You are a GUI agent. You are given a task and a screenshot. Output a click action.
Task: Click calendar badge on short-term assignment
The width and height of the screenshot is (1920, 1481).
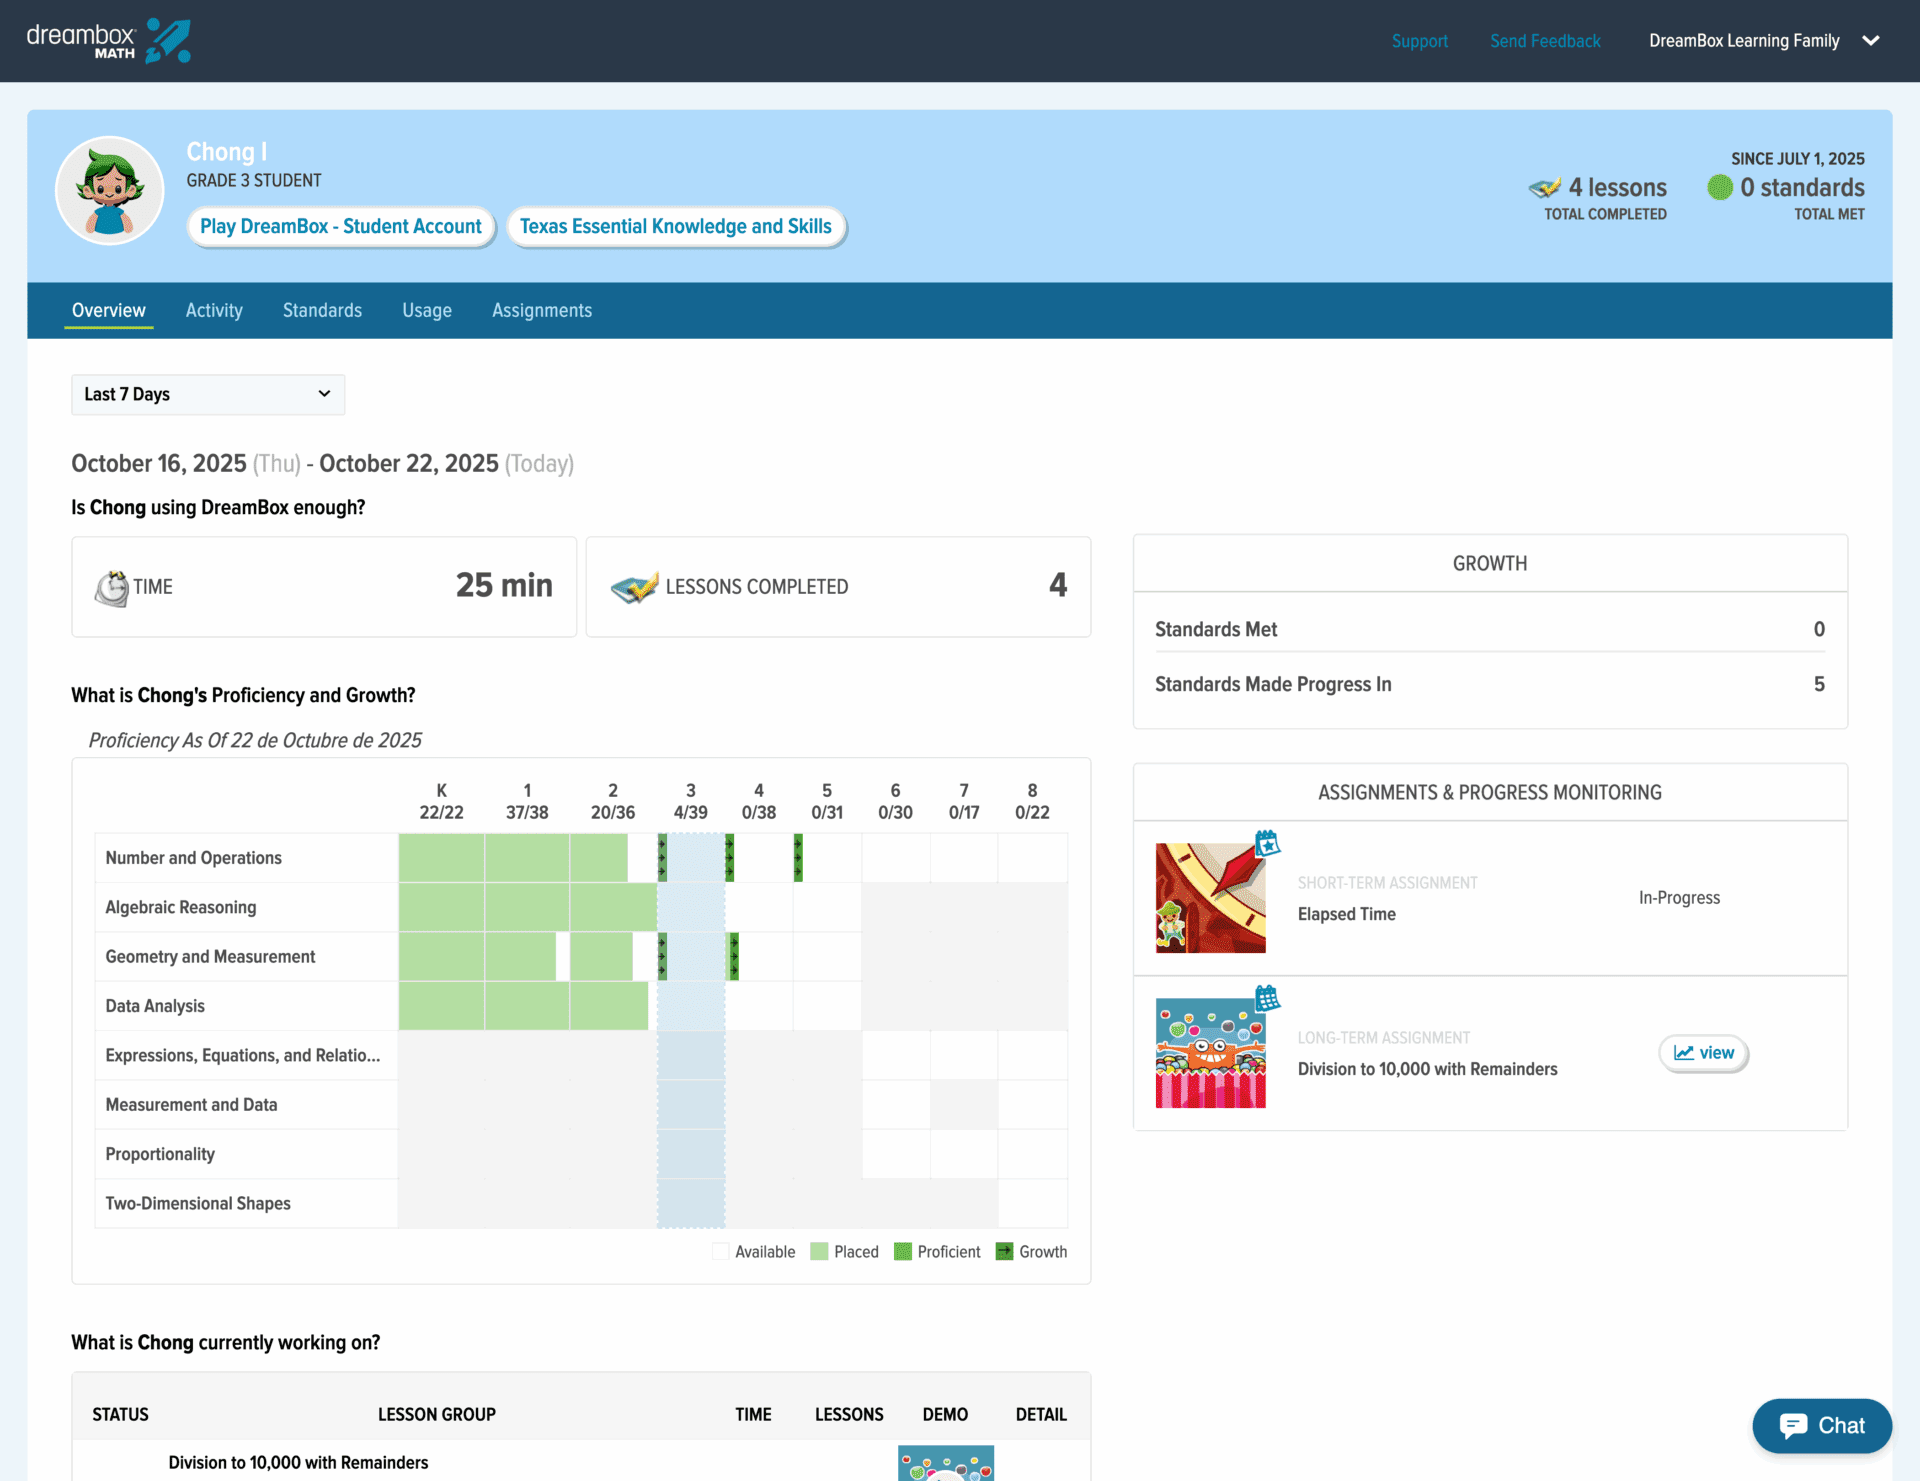coord(1267,843)
